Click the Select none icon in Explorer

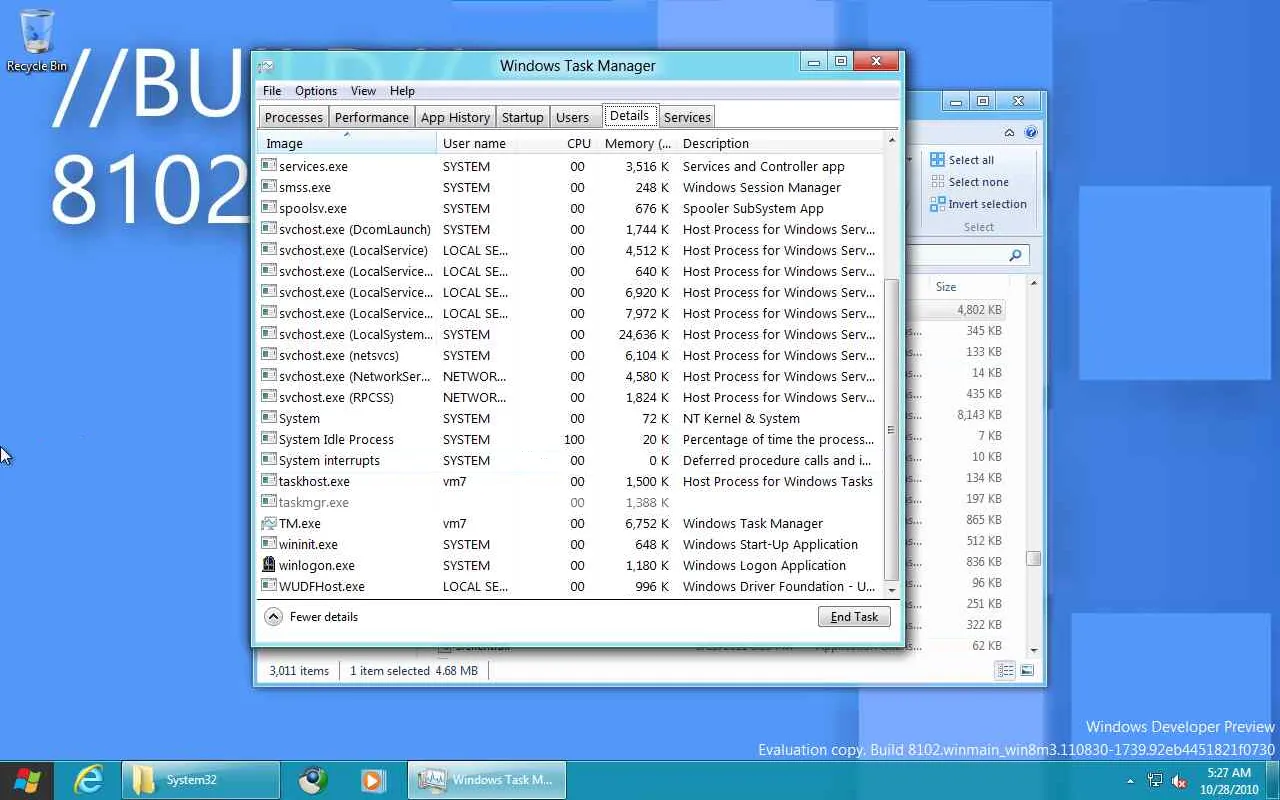tap(937, 182)
